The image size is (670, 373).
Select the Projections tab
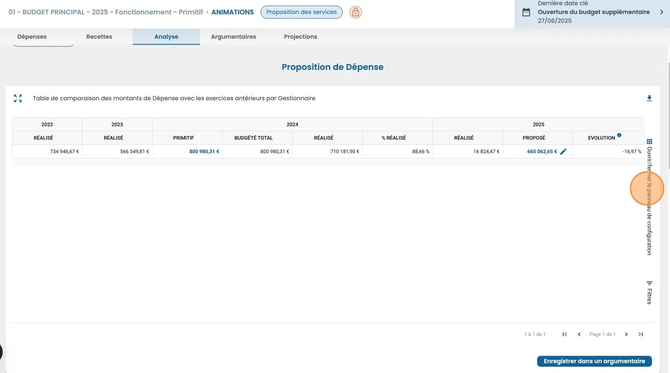click(300, 37)
